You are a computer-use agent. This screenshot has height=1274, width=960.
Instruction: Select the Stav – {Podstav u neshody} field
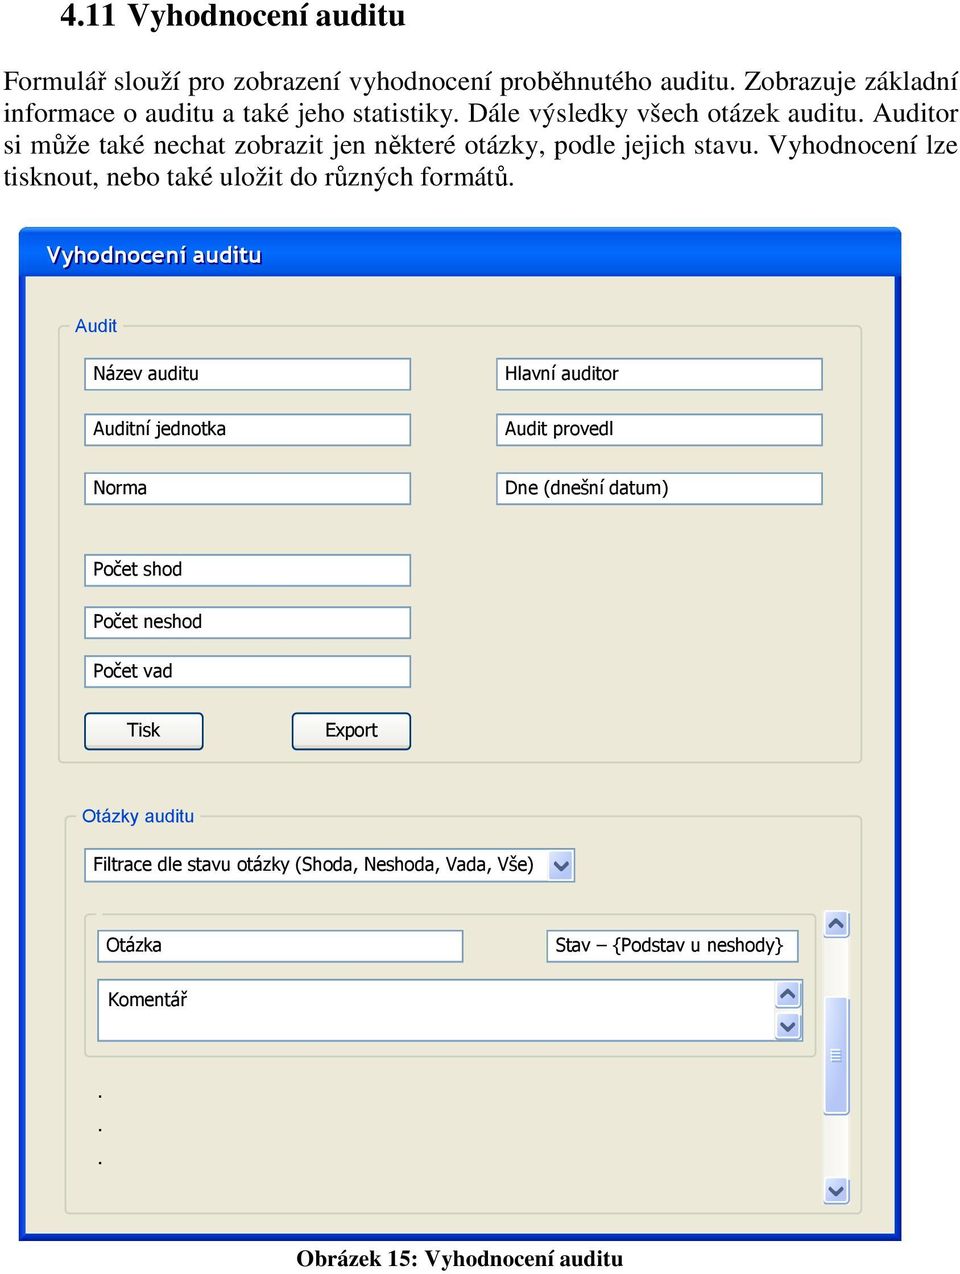coord(672,946)
